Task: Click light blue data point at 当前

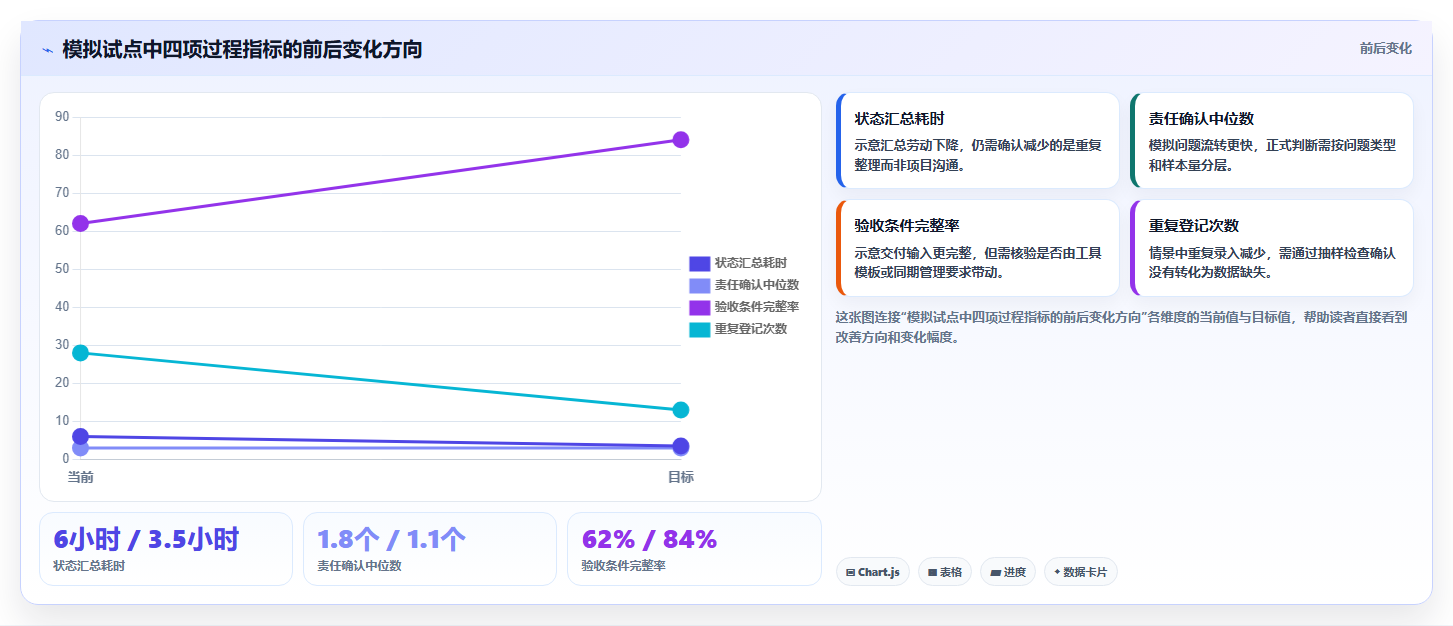Action: point(81,449)
